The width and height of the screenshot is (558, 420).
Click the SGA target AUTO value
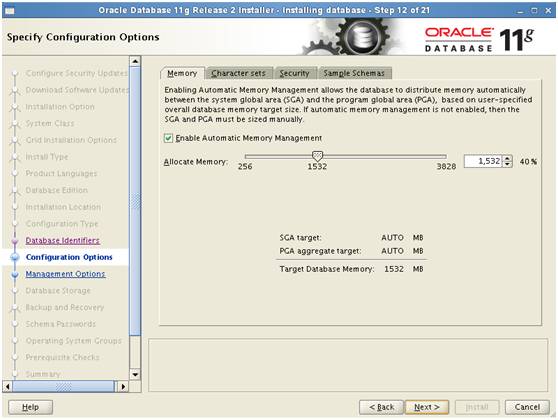tap(393, 237)
